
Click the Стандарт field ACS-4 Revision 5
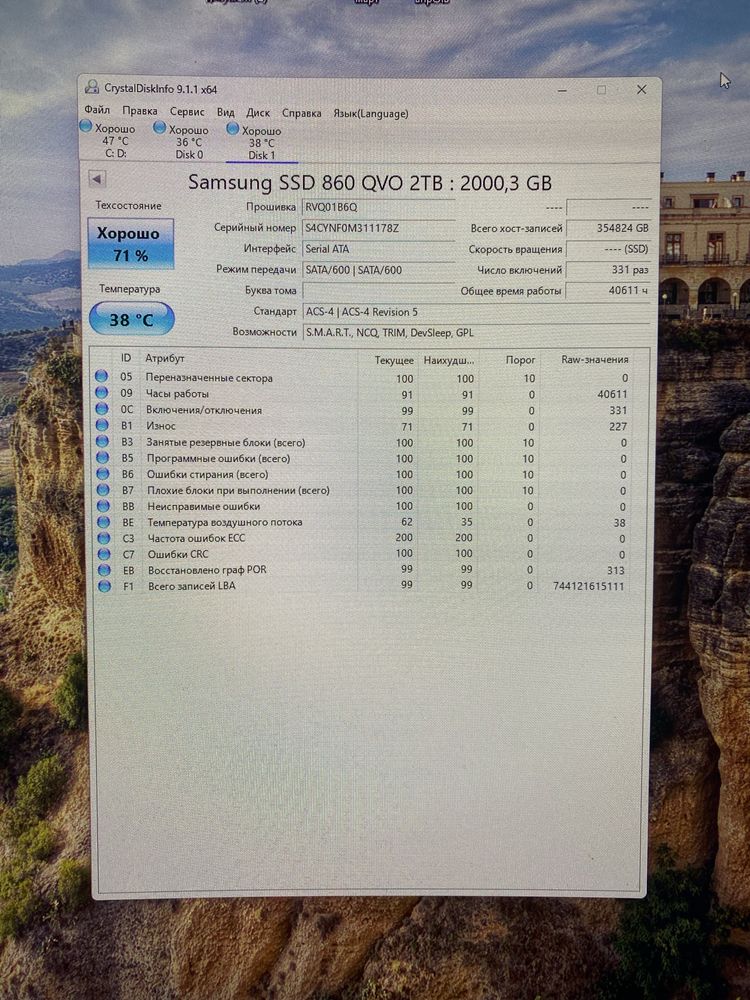point(477,312)
